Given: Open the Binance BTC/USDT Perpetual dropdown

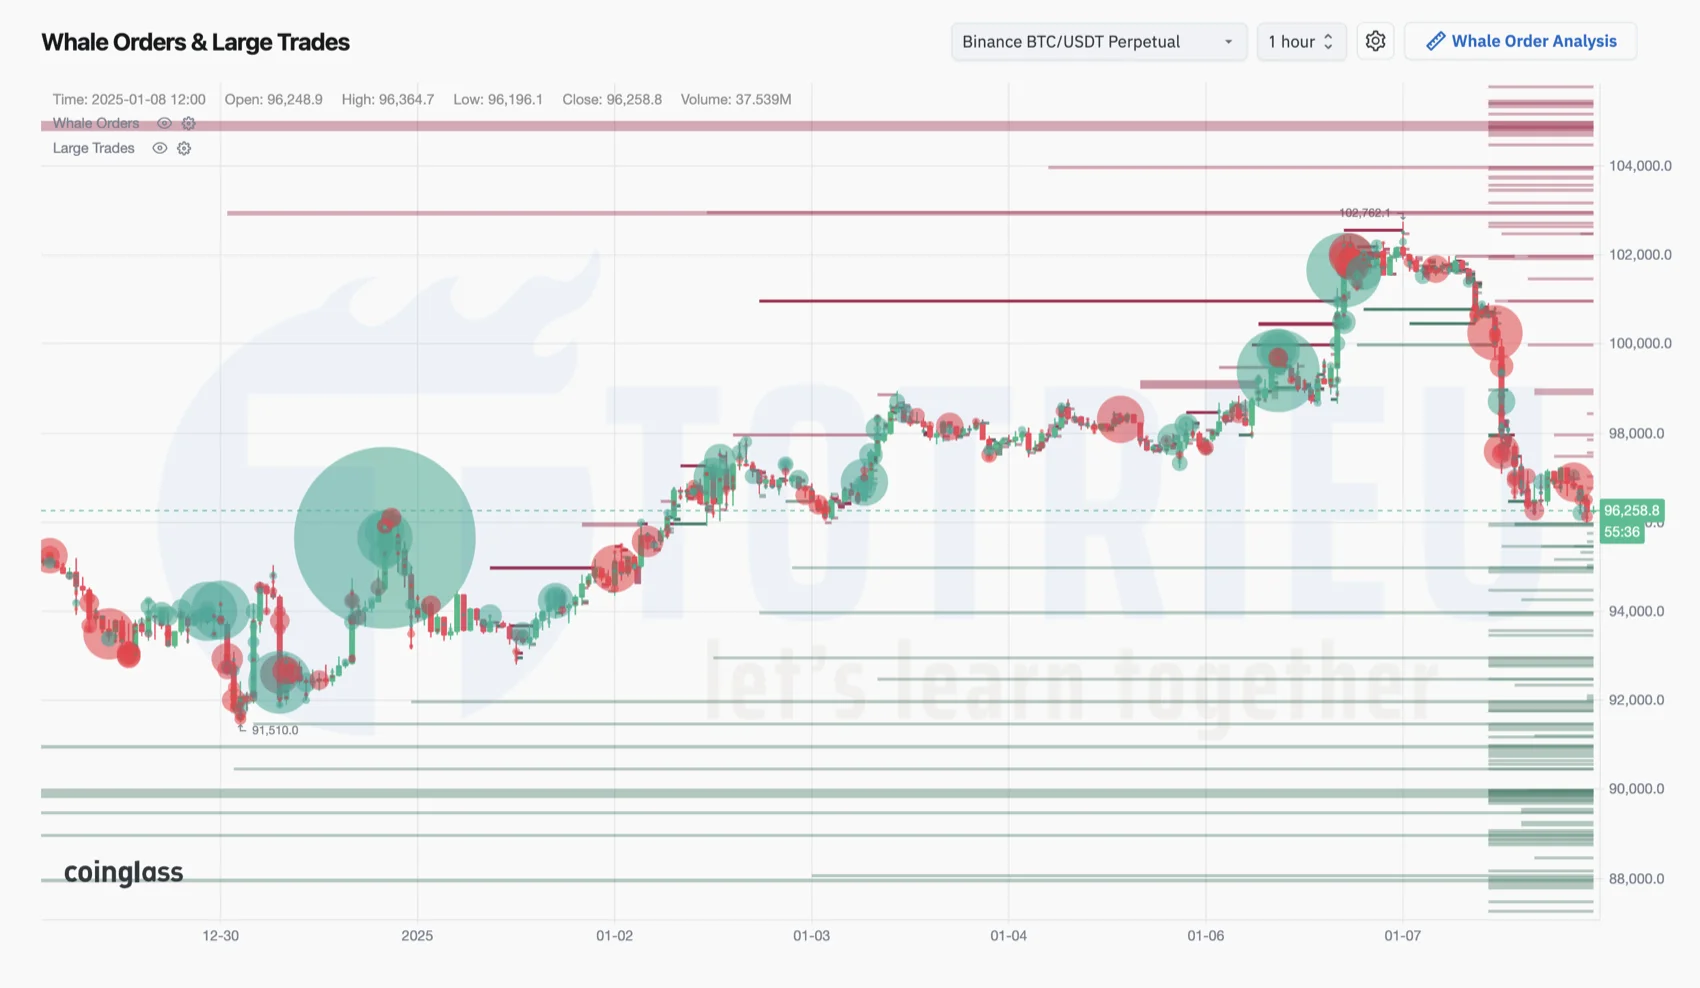Looking at the screenshot, I should point(1098,41).
